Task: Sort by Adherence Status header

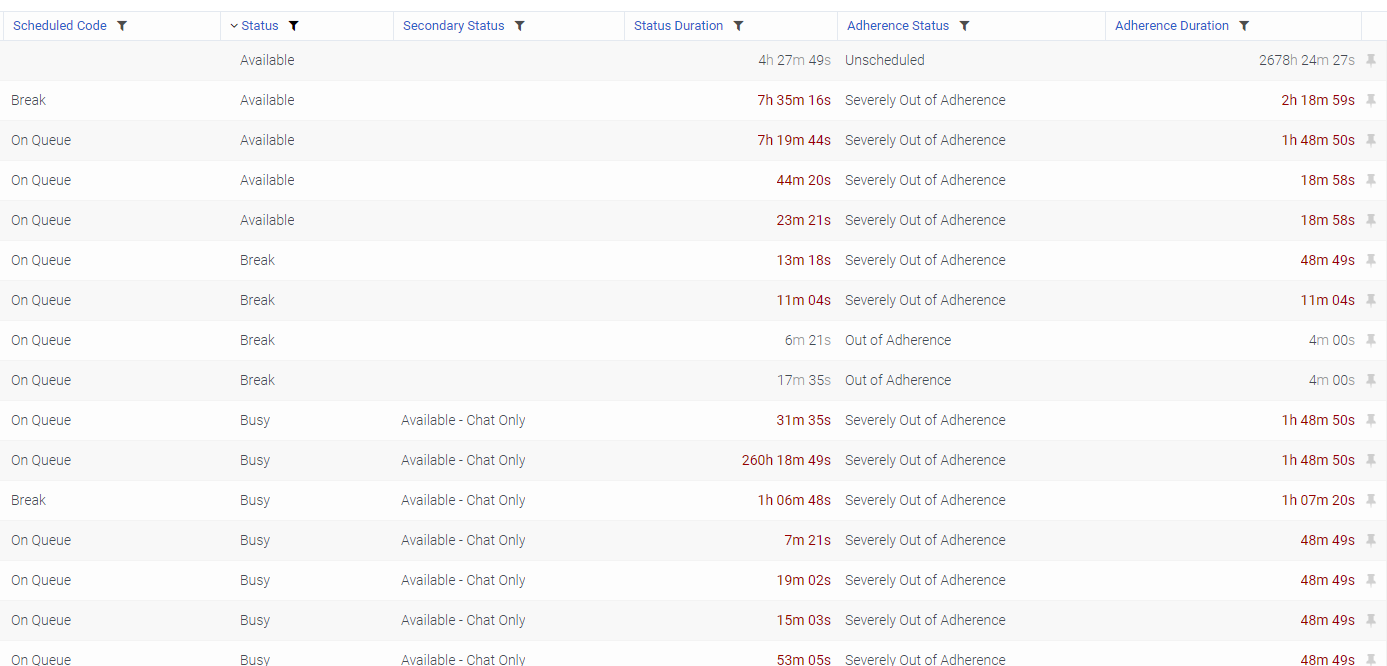Action: [x=898, y=26]
